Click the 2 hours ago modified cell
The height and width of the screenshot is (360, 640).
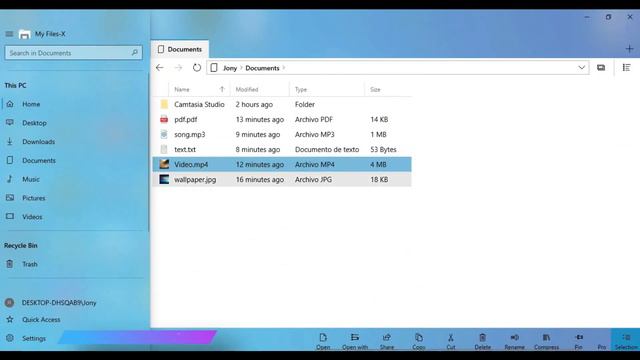coord(254,104)
